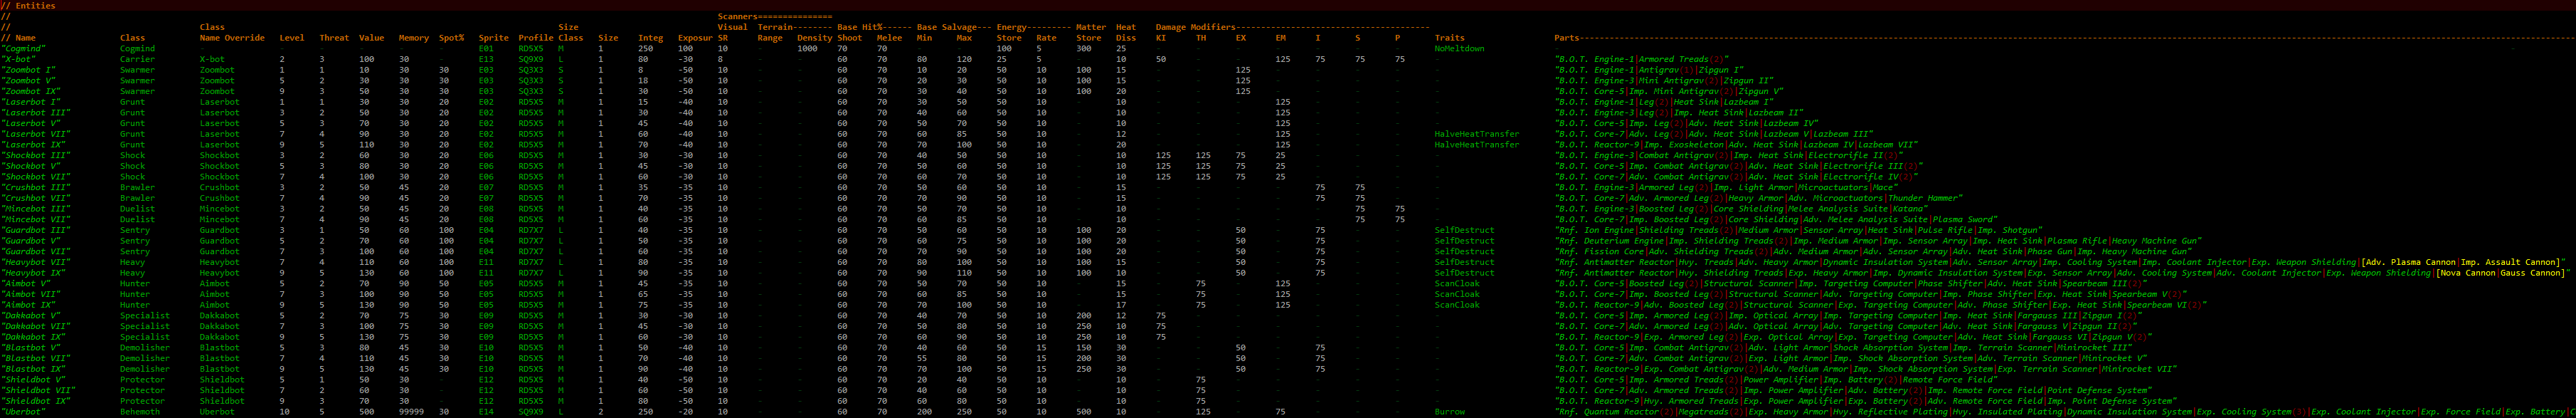
Task: Click the density value "1000" in the Cogmind row
Action: coord(807,49)
